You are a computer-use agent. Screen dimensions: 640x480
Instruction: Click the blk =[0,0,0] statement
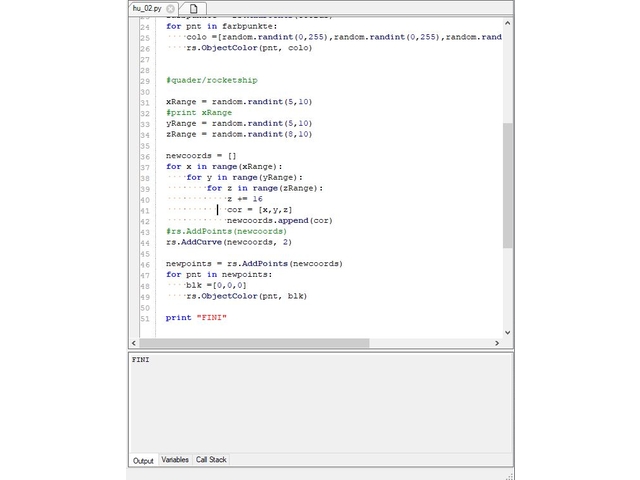216,285
